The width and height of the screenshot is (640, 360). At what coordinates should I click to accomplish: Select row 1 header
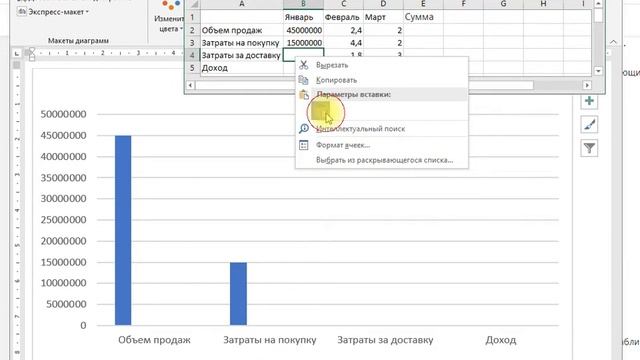click(192, 17)
